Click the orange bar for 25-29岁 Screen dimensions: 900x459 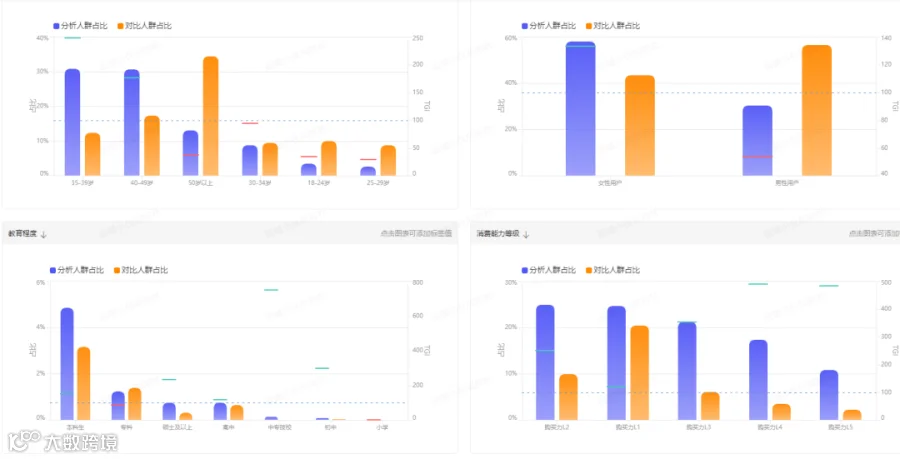(x=388, y=161)
